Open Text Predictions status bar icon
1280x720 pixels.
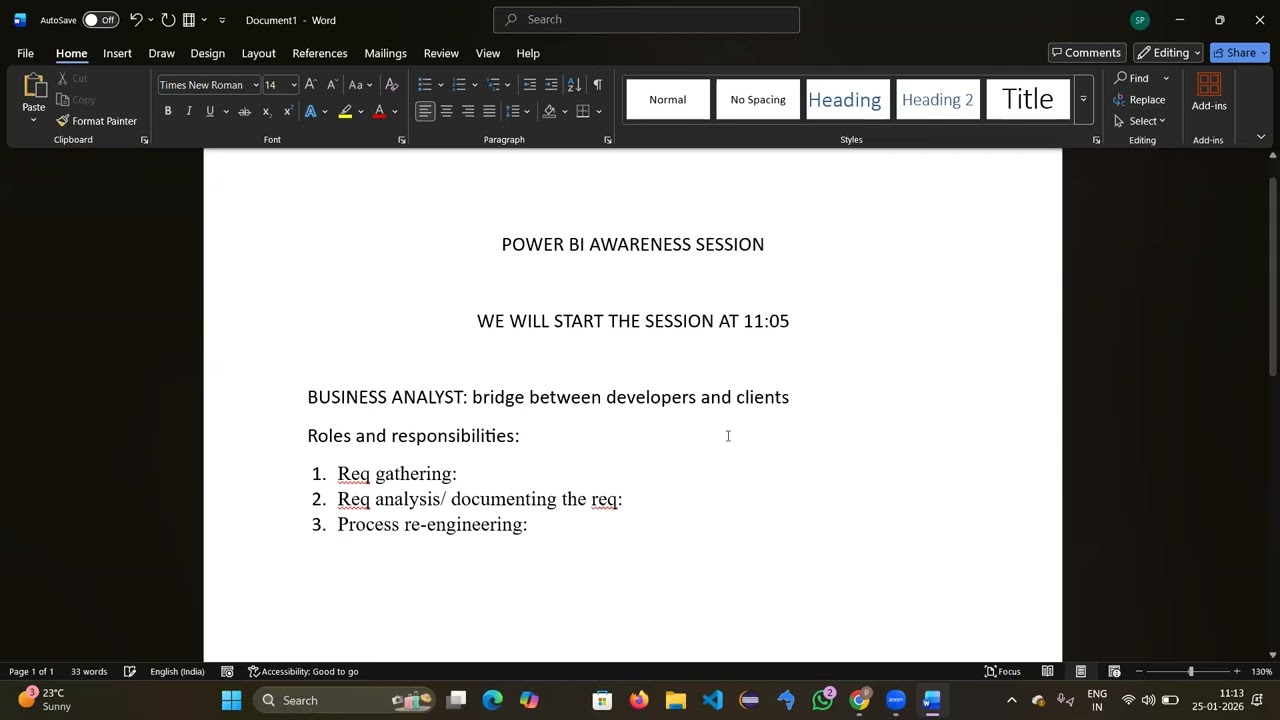click(227, 672)
